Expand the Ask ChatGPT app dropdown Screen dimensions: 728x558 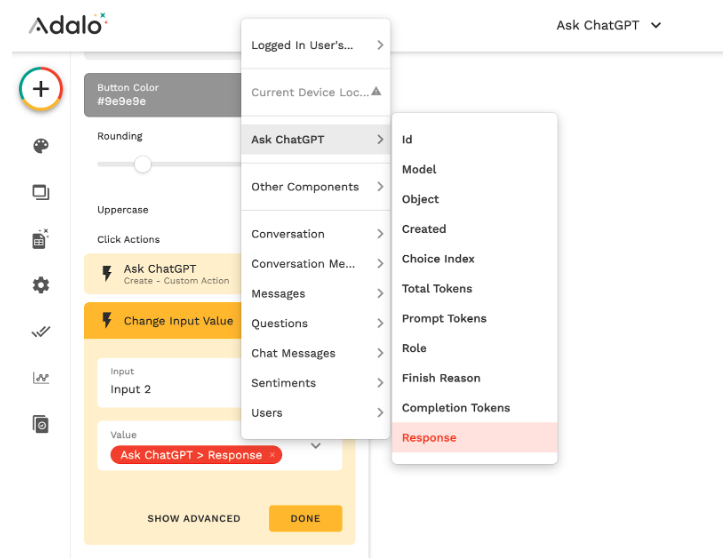609,25
